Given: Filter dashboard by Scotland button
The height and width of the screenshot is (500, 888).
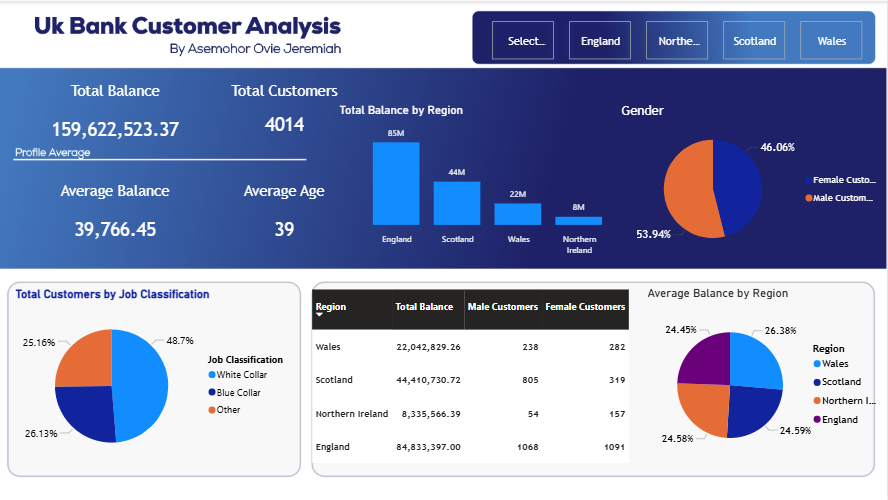Looking at the screenshot, I should tap(754, 40).
